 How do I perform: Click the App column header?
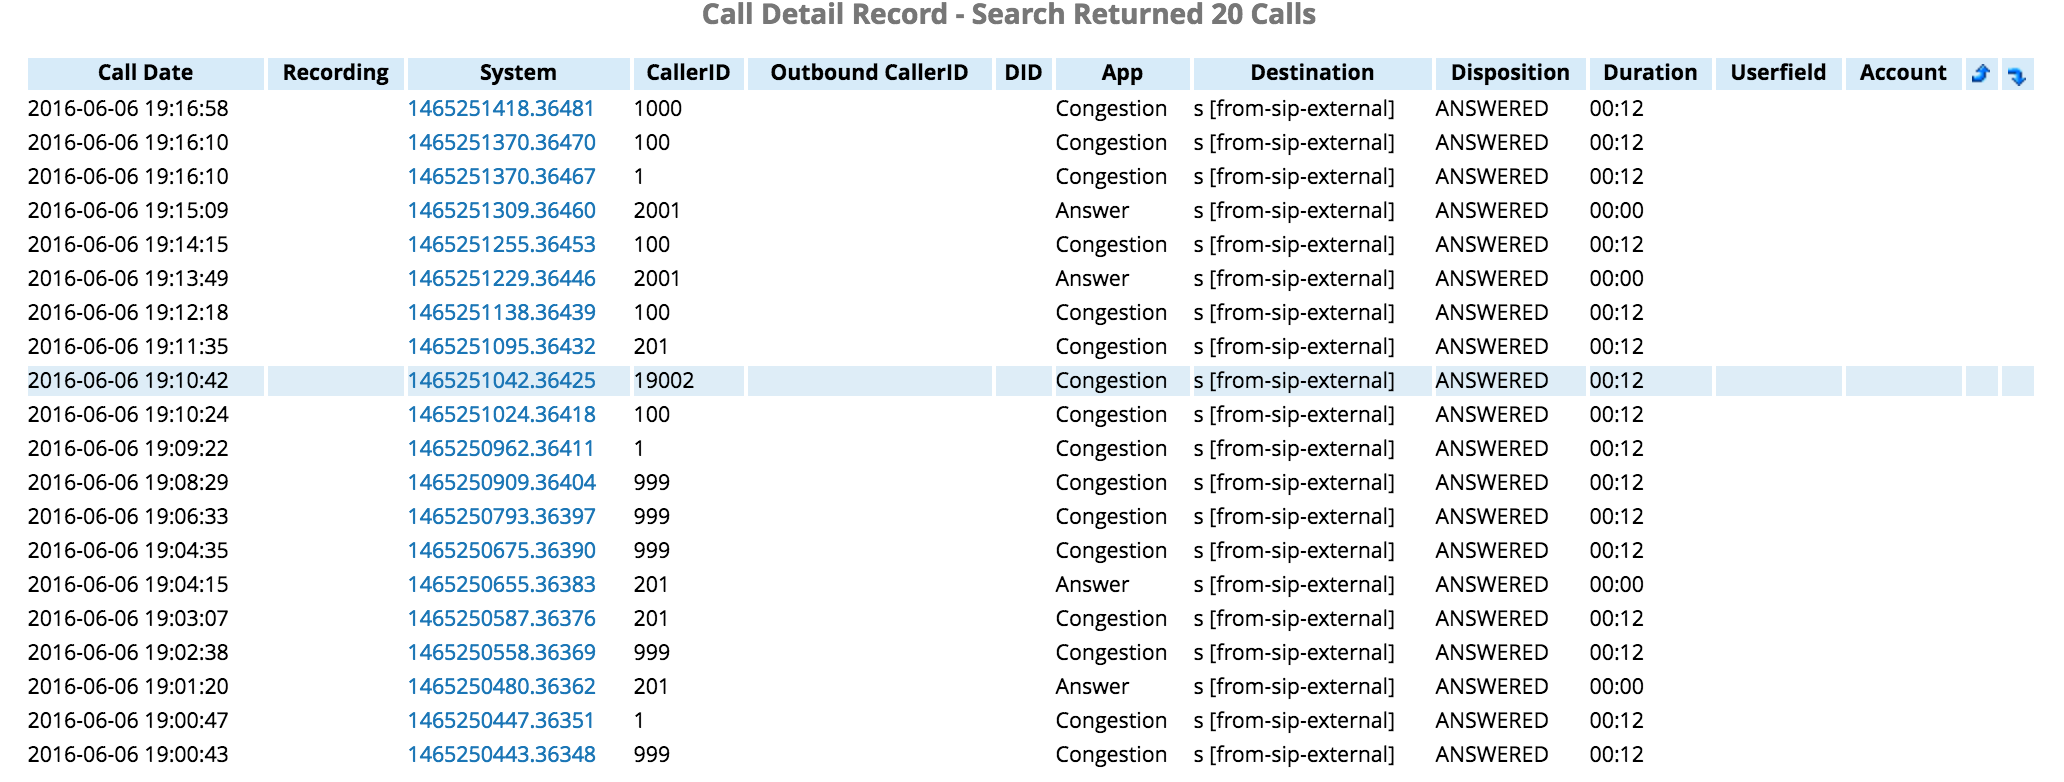tap(1122, 73)
